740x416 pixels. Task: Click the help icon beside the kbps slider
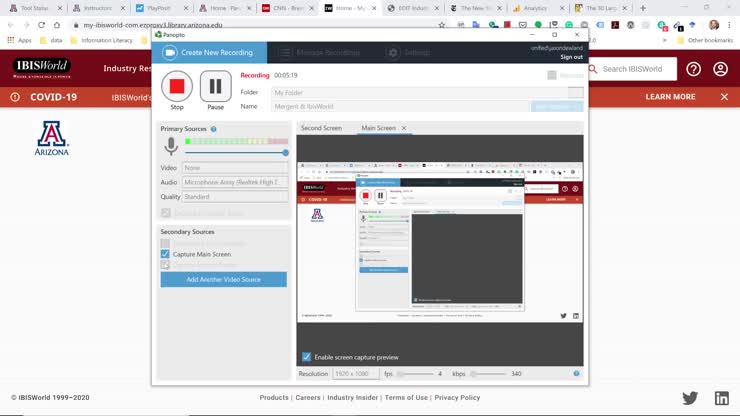576,374
